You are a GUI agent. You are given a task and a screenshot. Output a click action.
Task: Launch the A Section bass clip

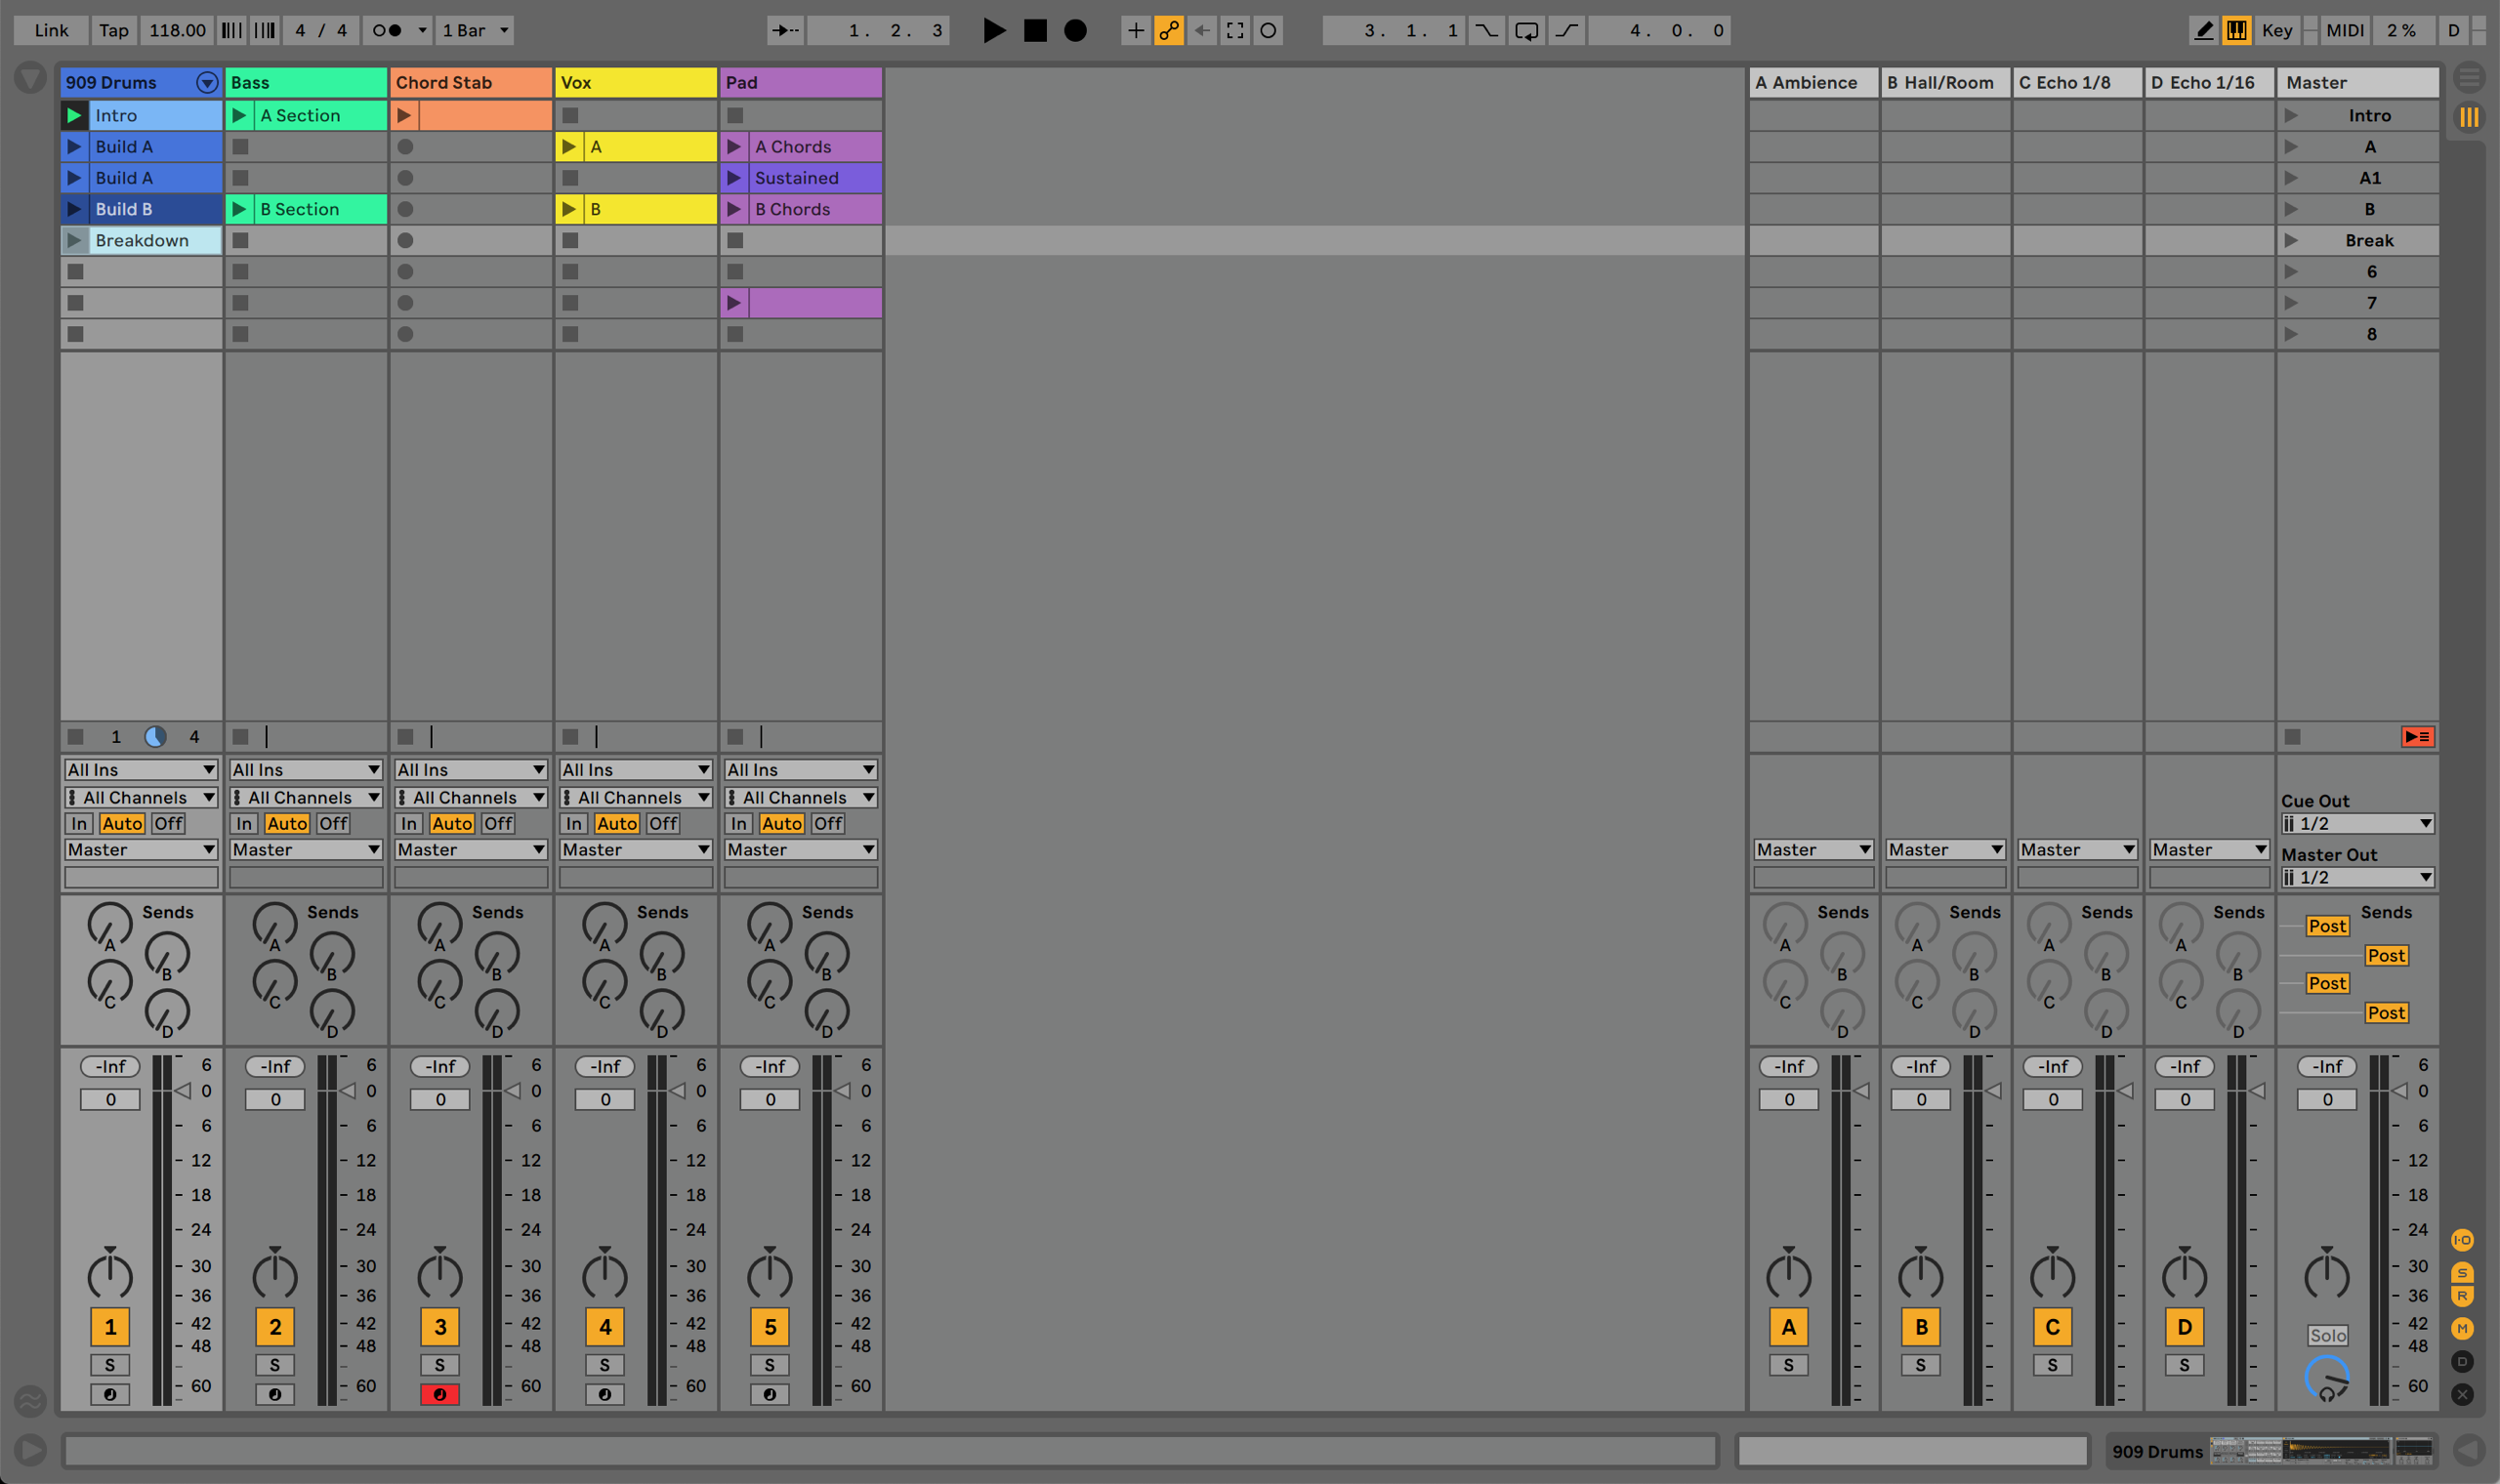[239, 115]
